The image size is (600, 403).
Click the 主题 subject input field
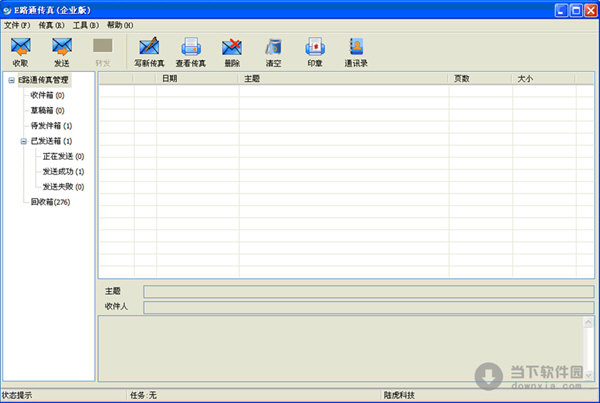(x=368, y=291)
